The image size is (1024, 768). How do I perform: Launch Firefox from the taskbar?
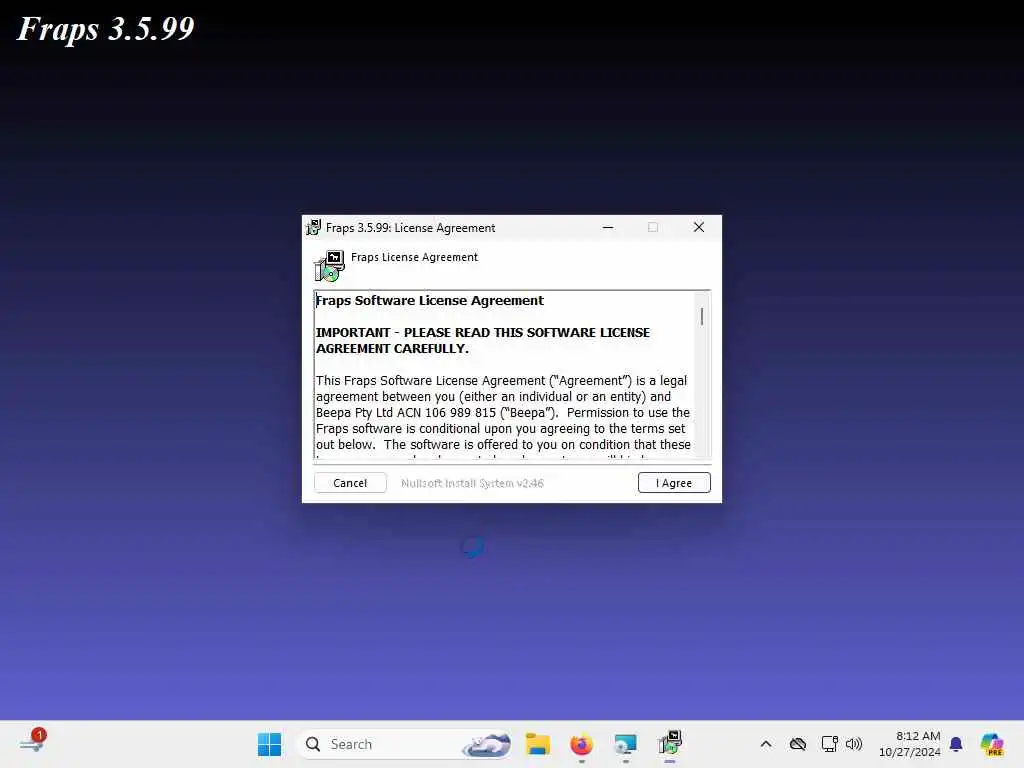click(581, 744)
